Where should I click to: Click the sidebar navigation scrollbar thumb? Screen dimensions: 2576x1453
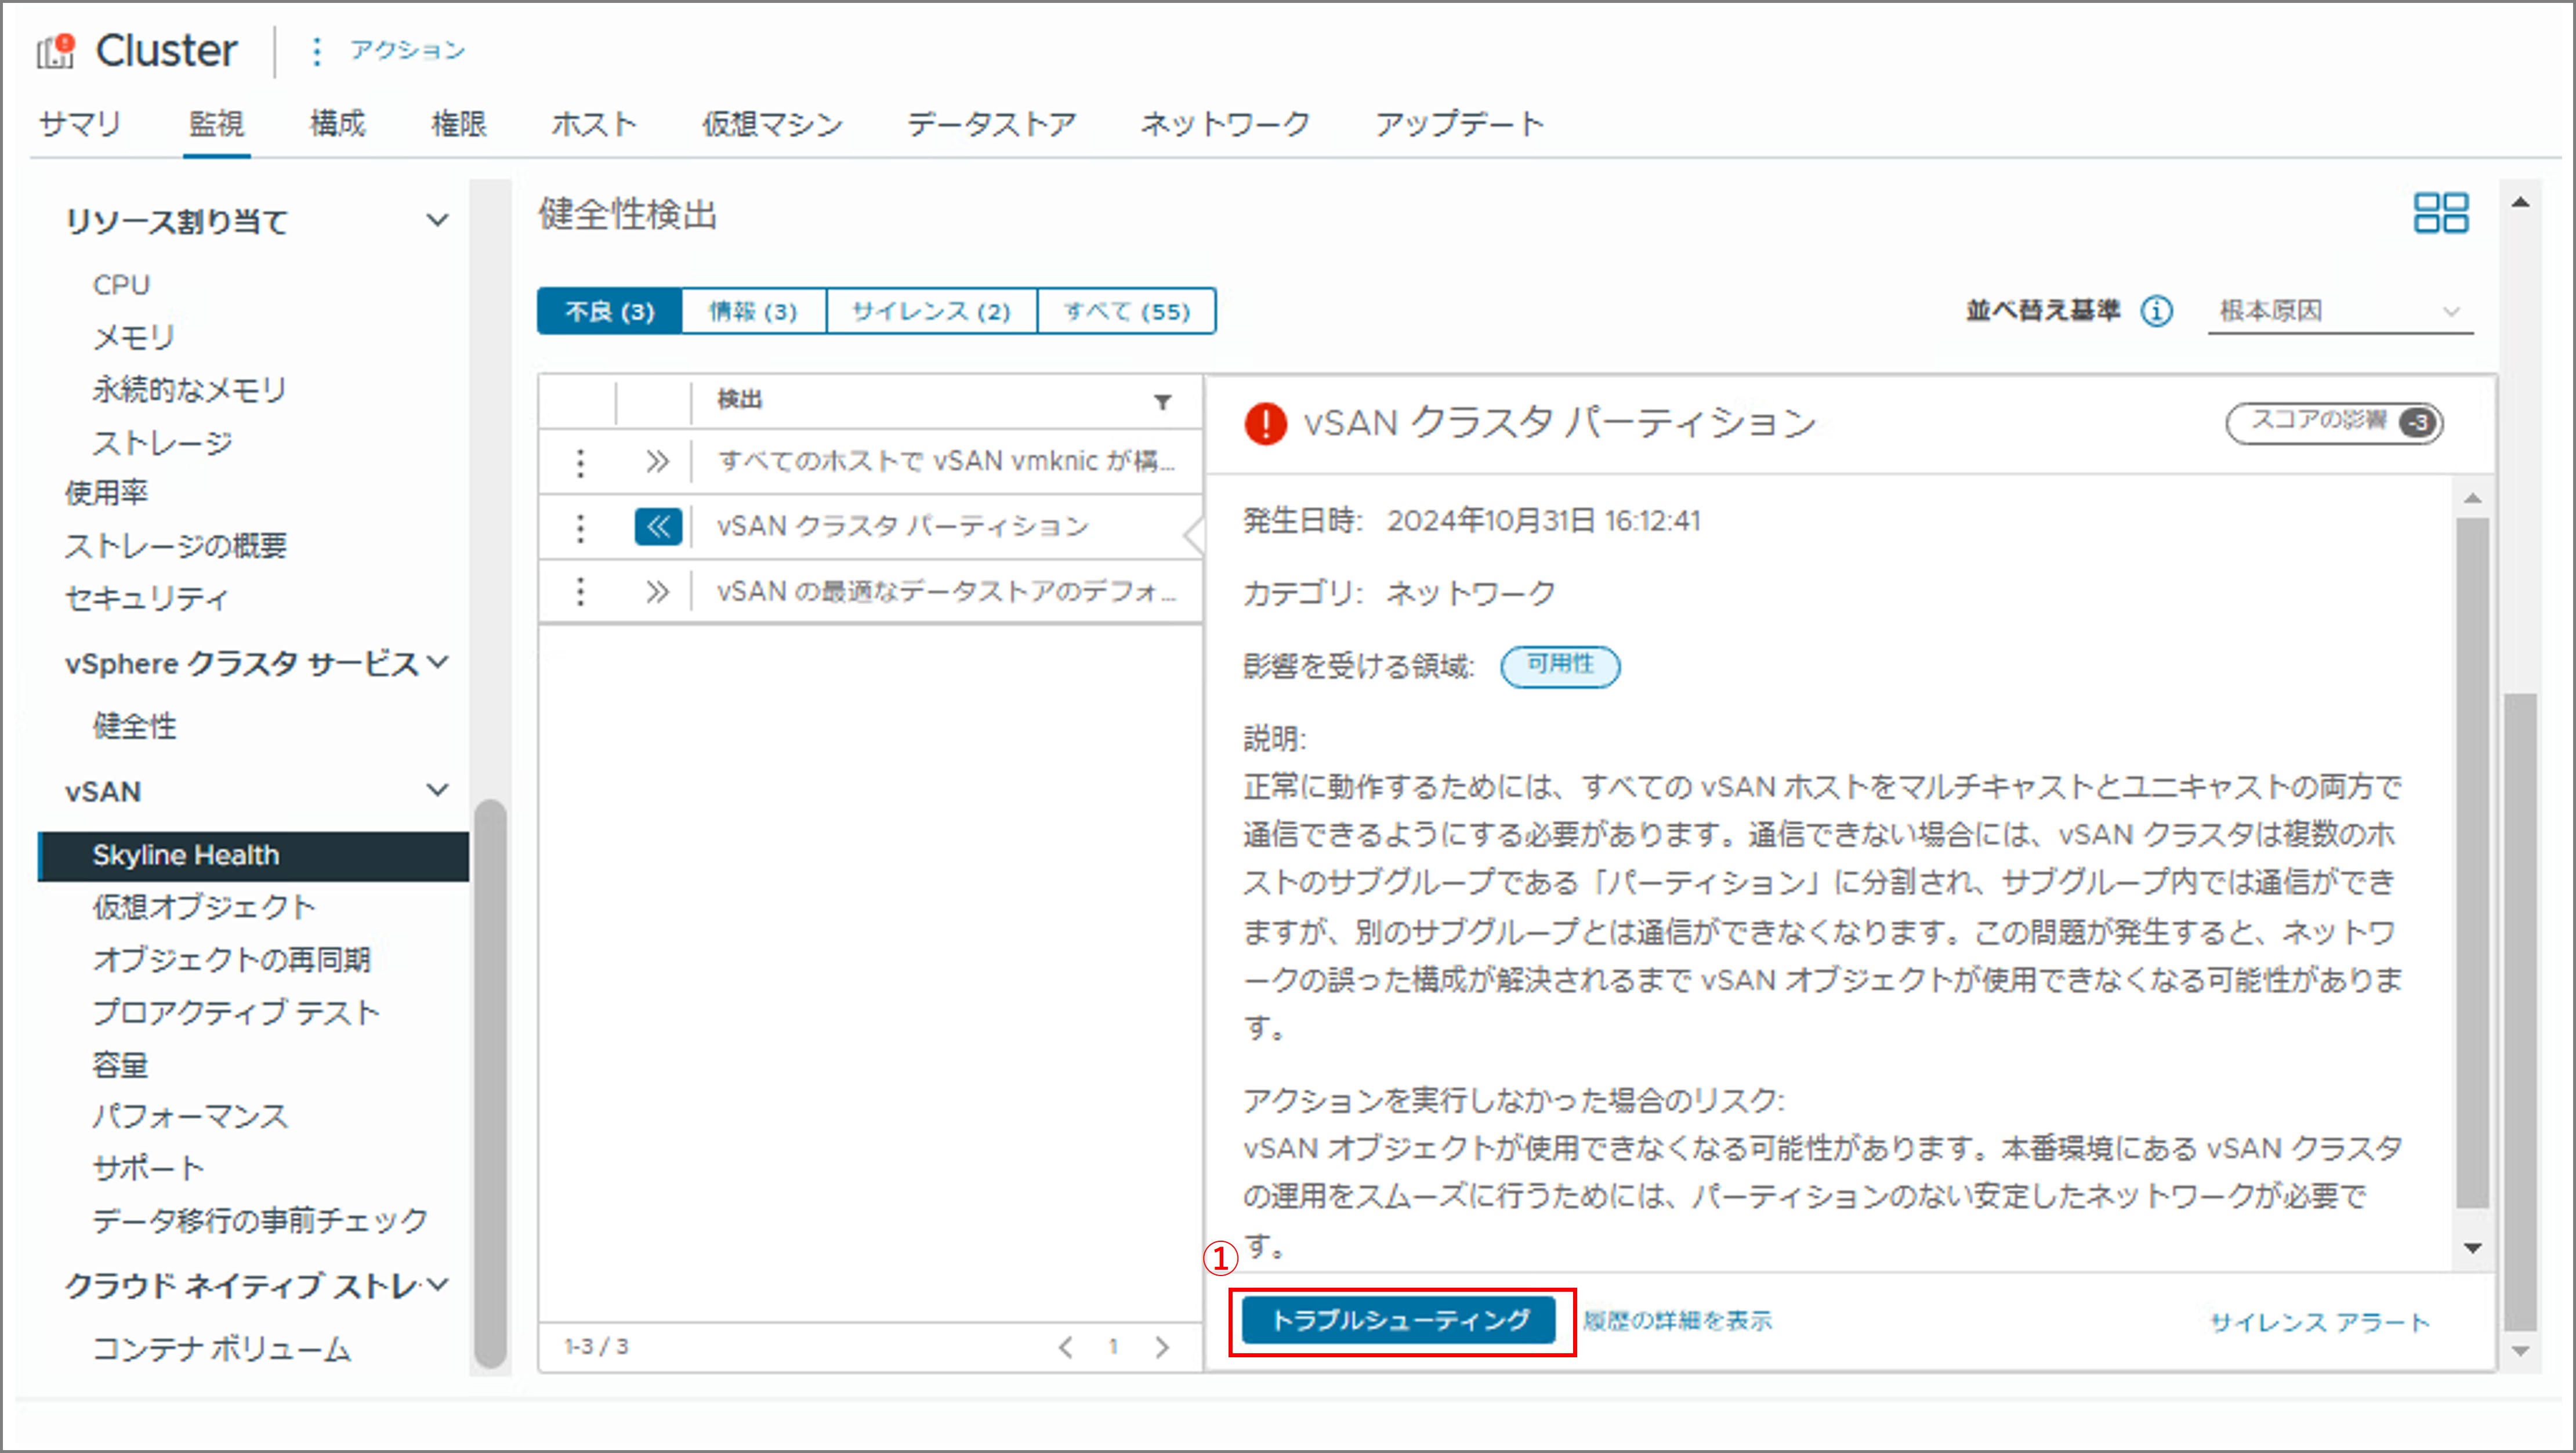tap(490, 1083)
